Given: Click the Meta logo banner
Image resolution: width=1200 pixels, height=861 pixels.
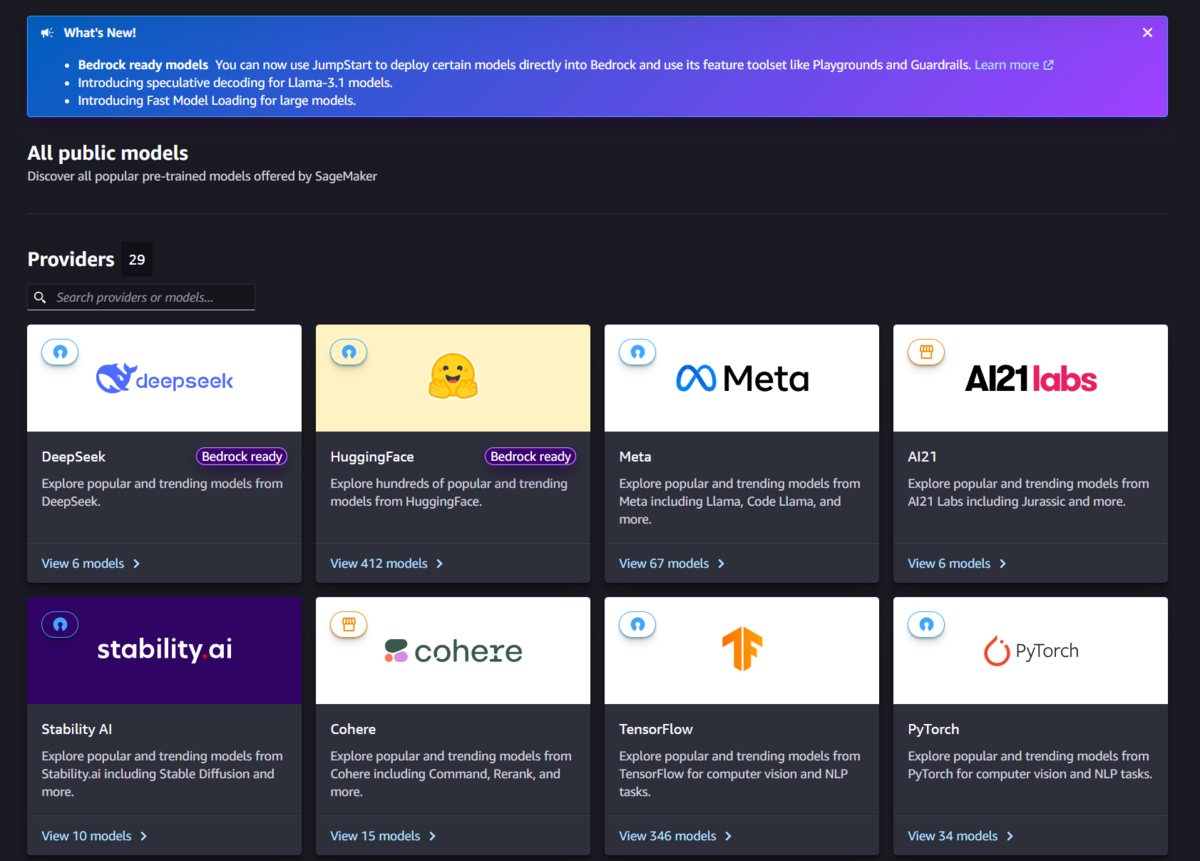Looking at the screenshot, I should [x=742, y=378].
